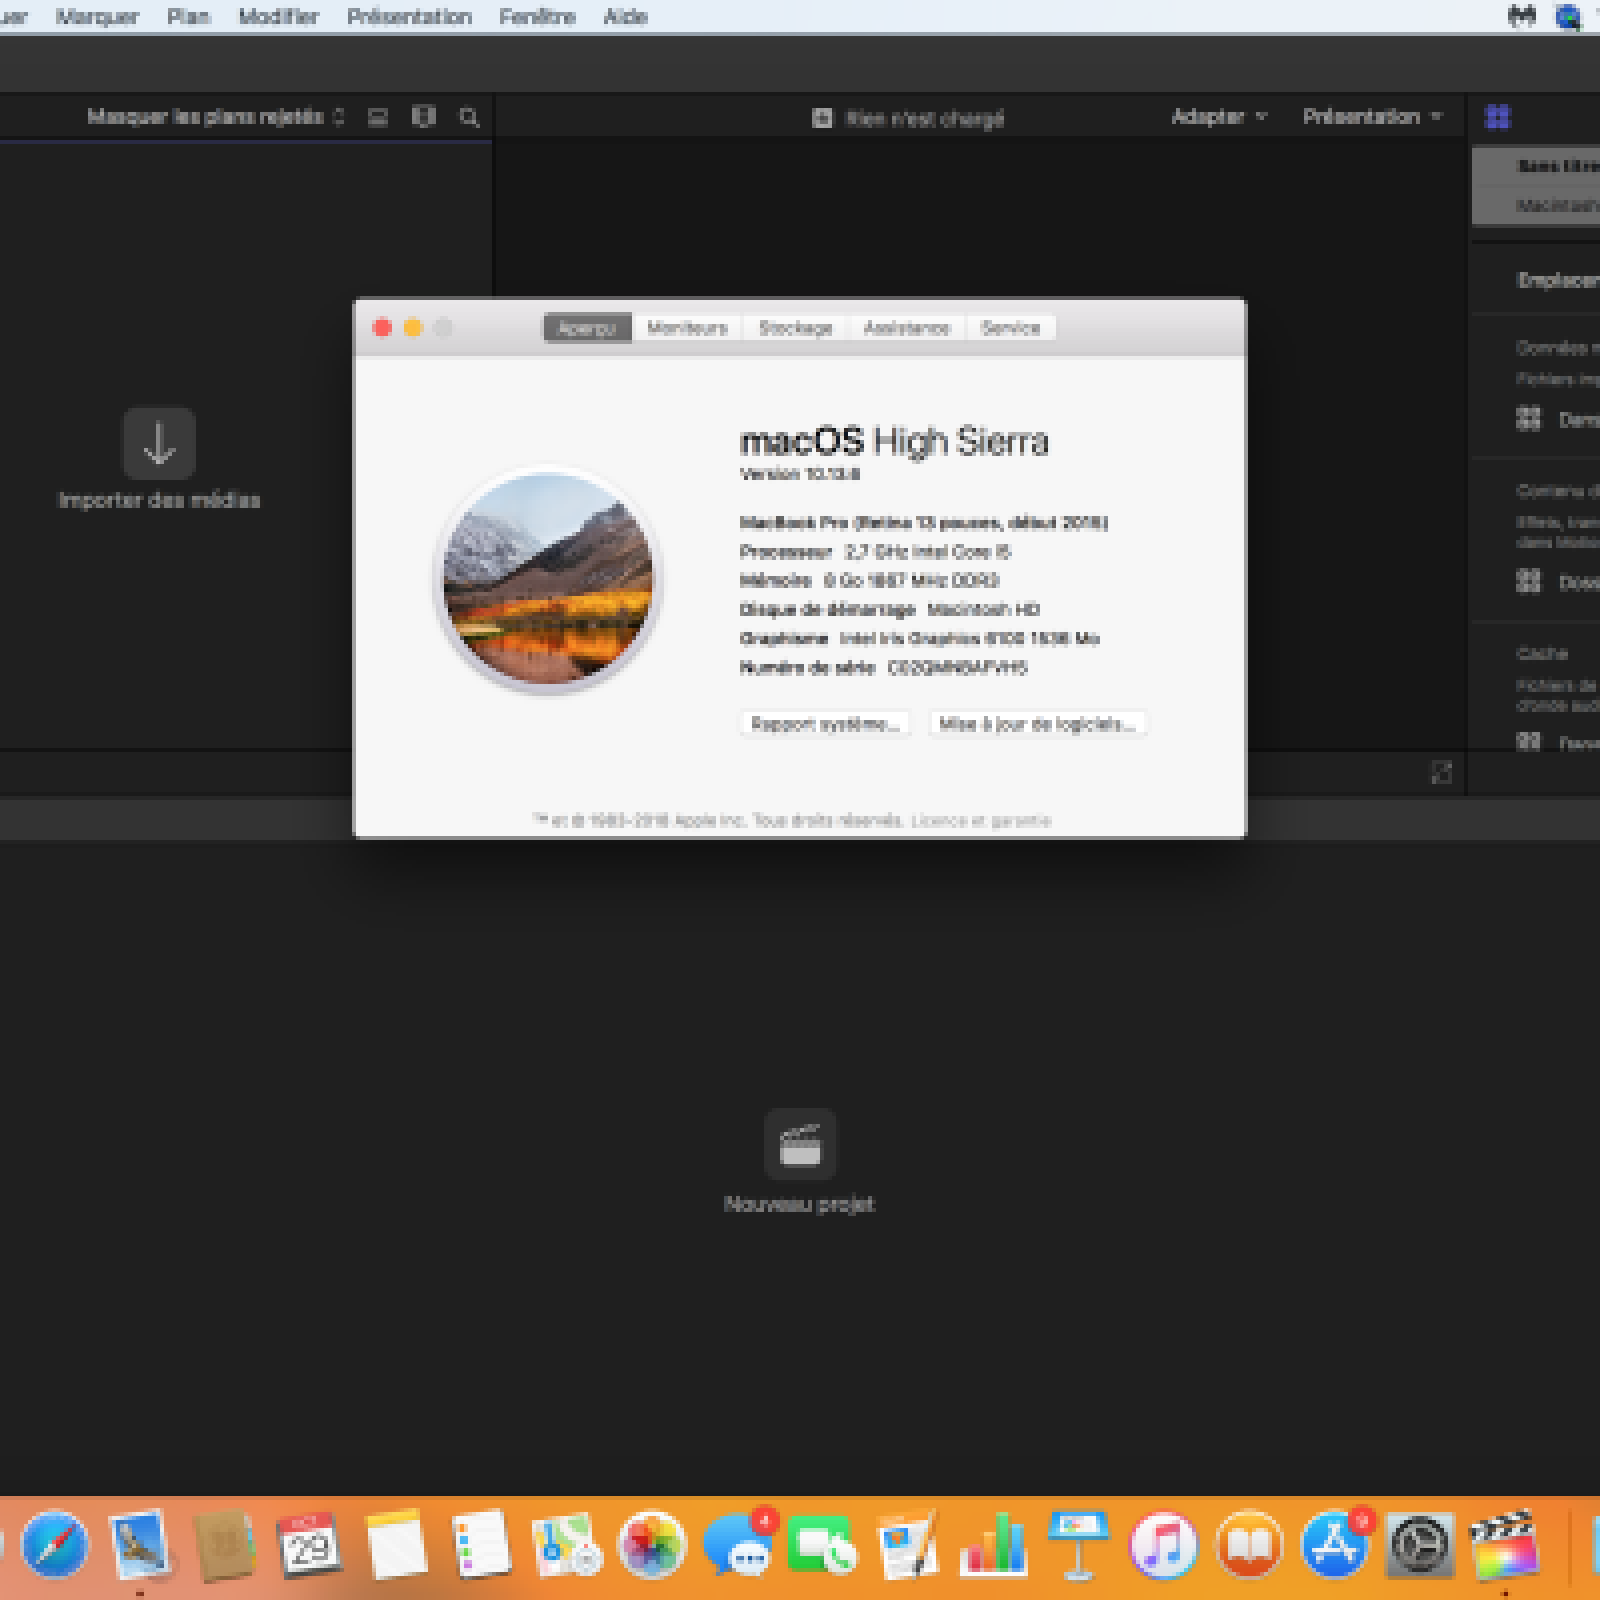
Task: Open iBooks from the Dock
Action: coord(1249,1545)
